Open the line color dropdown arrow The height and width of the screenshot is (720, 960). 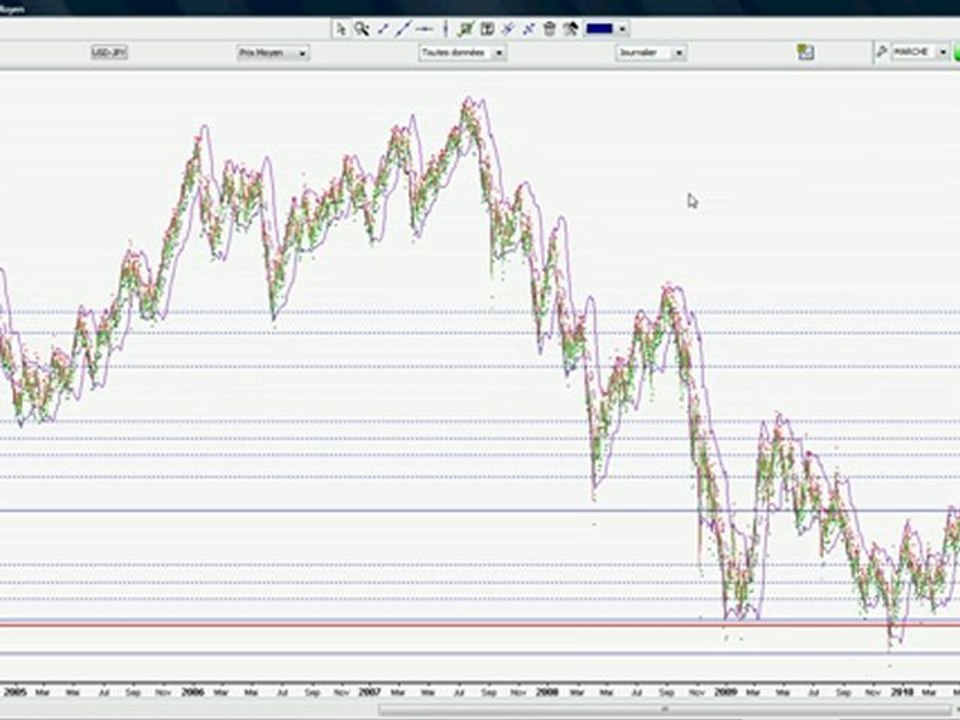click(622, 29)
